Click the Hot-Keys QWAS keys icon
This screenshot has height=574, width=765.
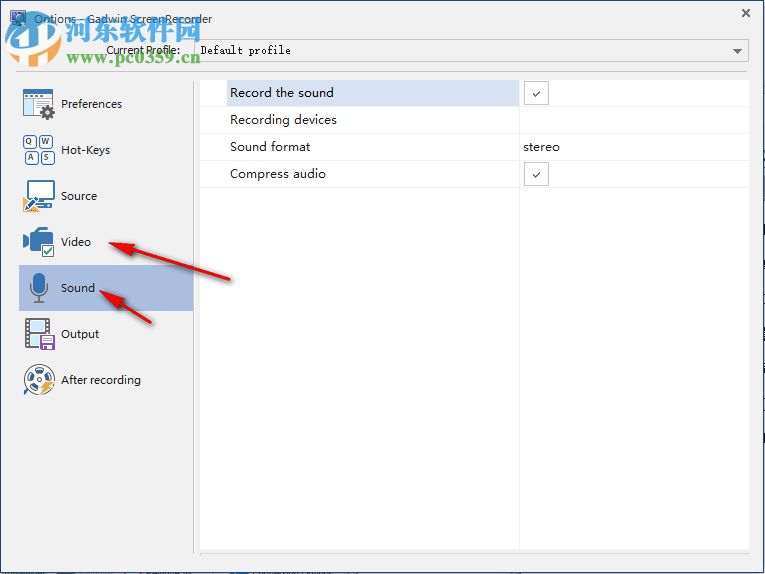[39, 150]
